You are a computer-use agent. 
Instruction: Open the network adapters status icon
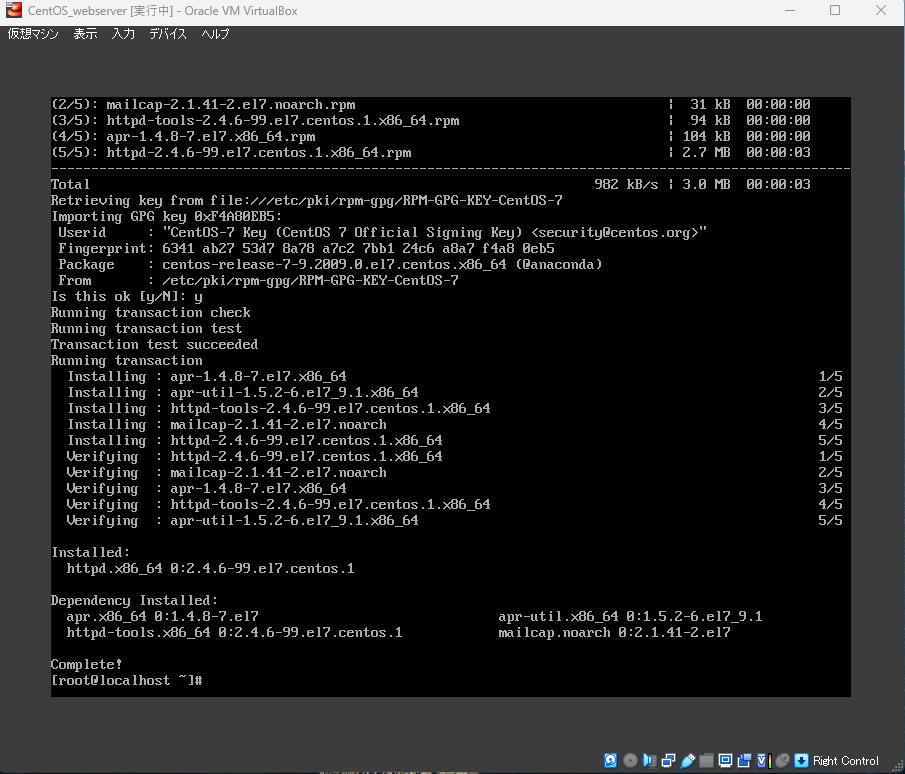pyautogui.click(x=666, y=760)
